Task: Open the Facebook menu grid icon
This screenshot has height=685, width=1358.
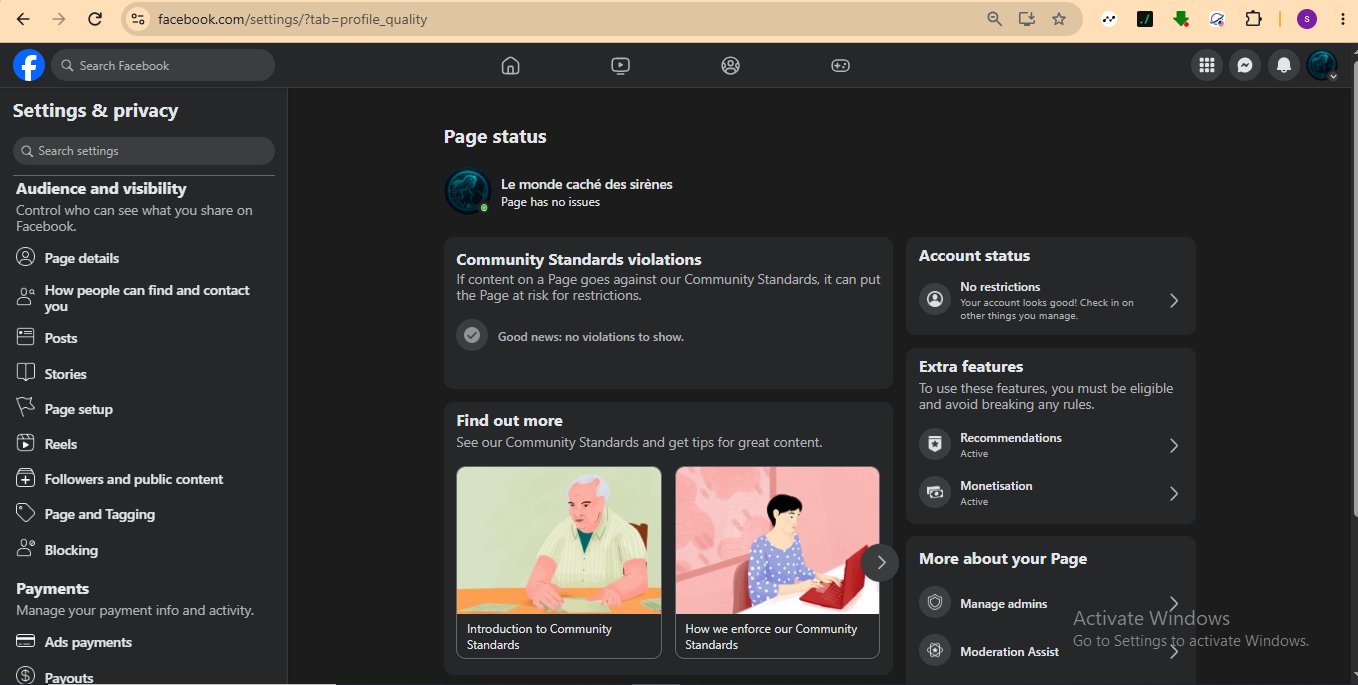Action: click(x=1207, y=66)
